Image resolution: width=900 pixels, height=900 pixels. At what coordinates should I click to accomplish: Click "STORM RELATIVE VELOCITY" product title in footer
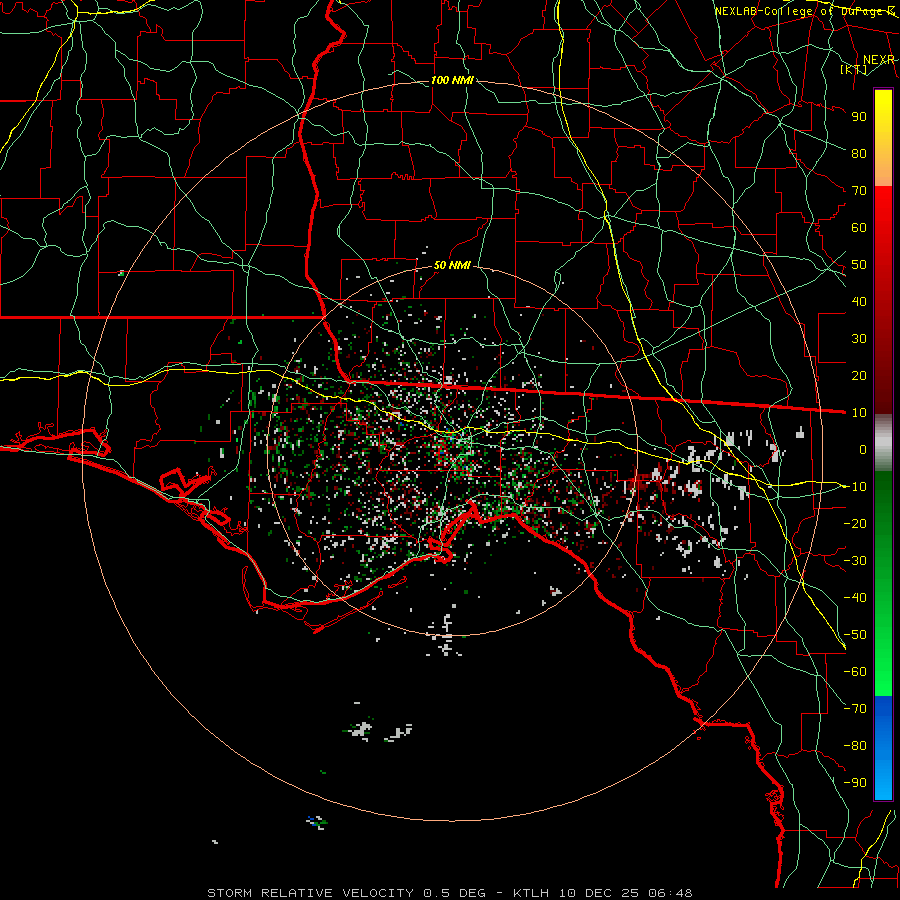pyautogui.click(x=310, y=893)
